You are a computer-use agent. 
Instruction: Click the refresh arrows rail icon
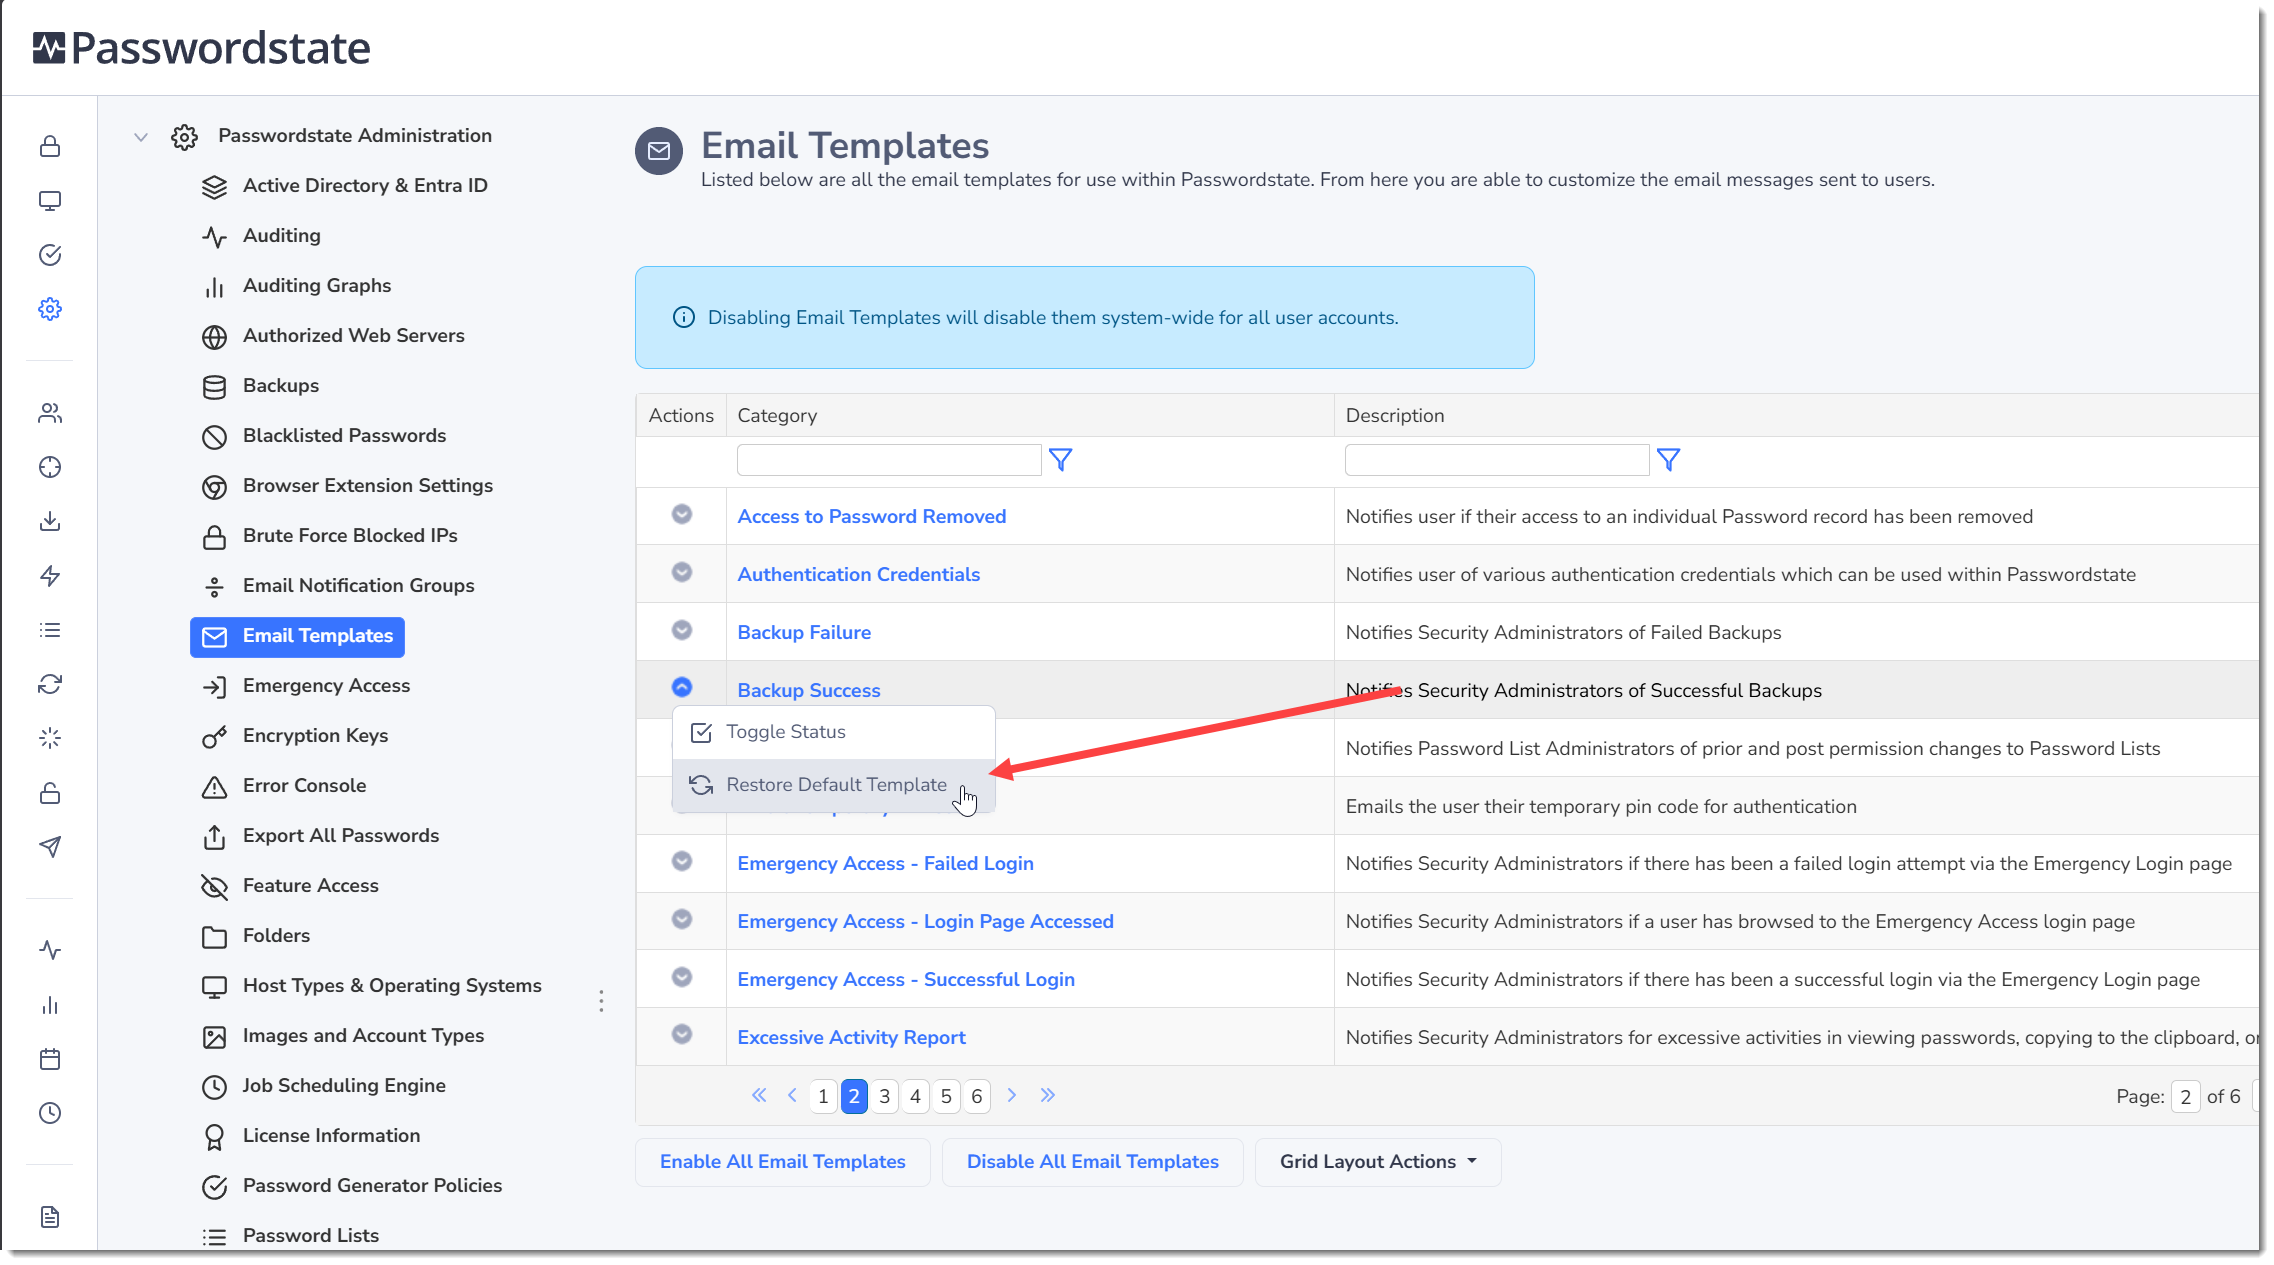50,684
